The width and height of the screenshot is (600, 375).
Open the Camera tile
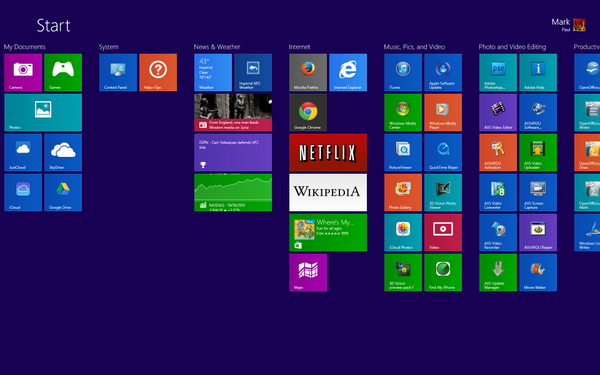(23, 72)
